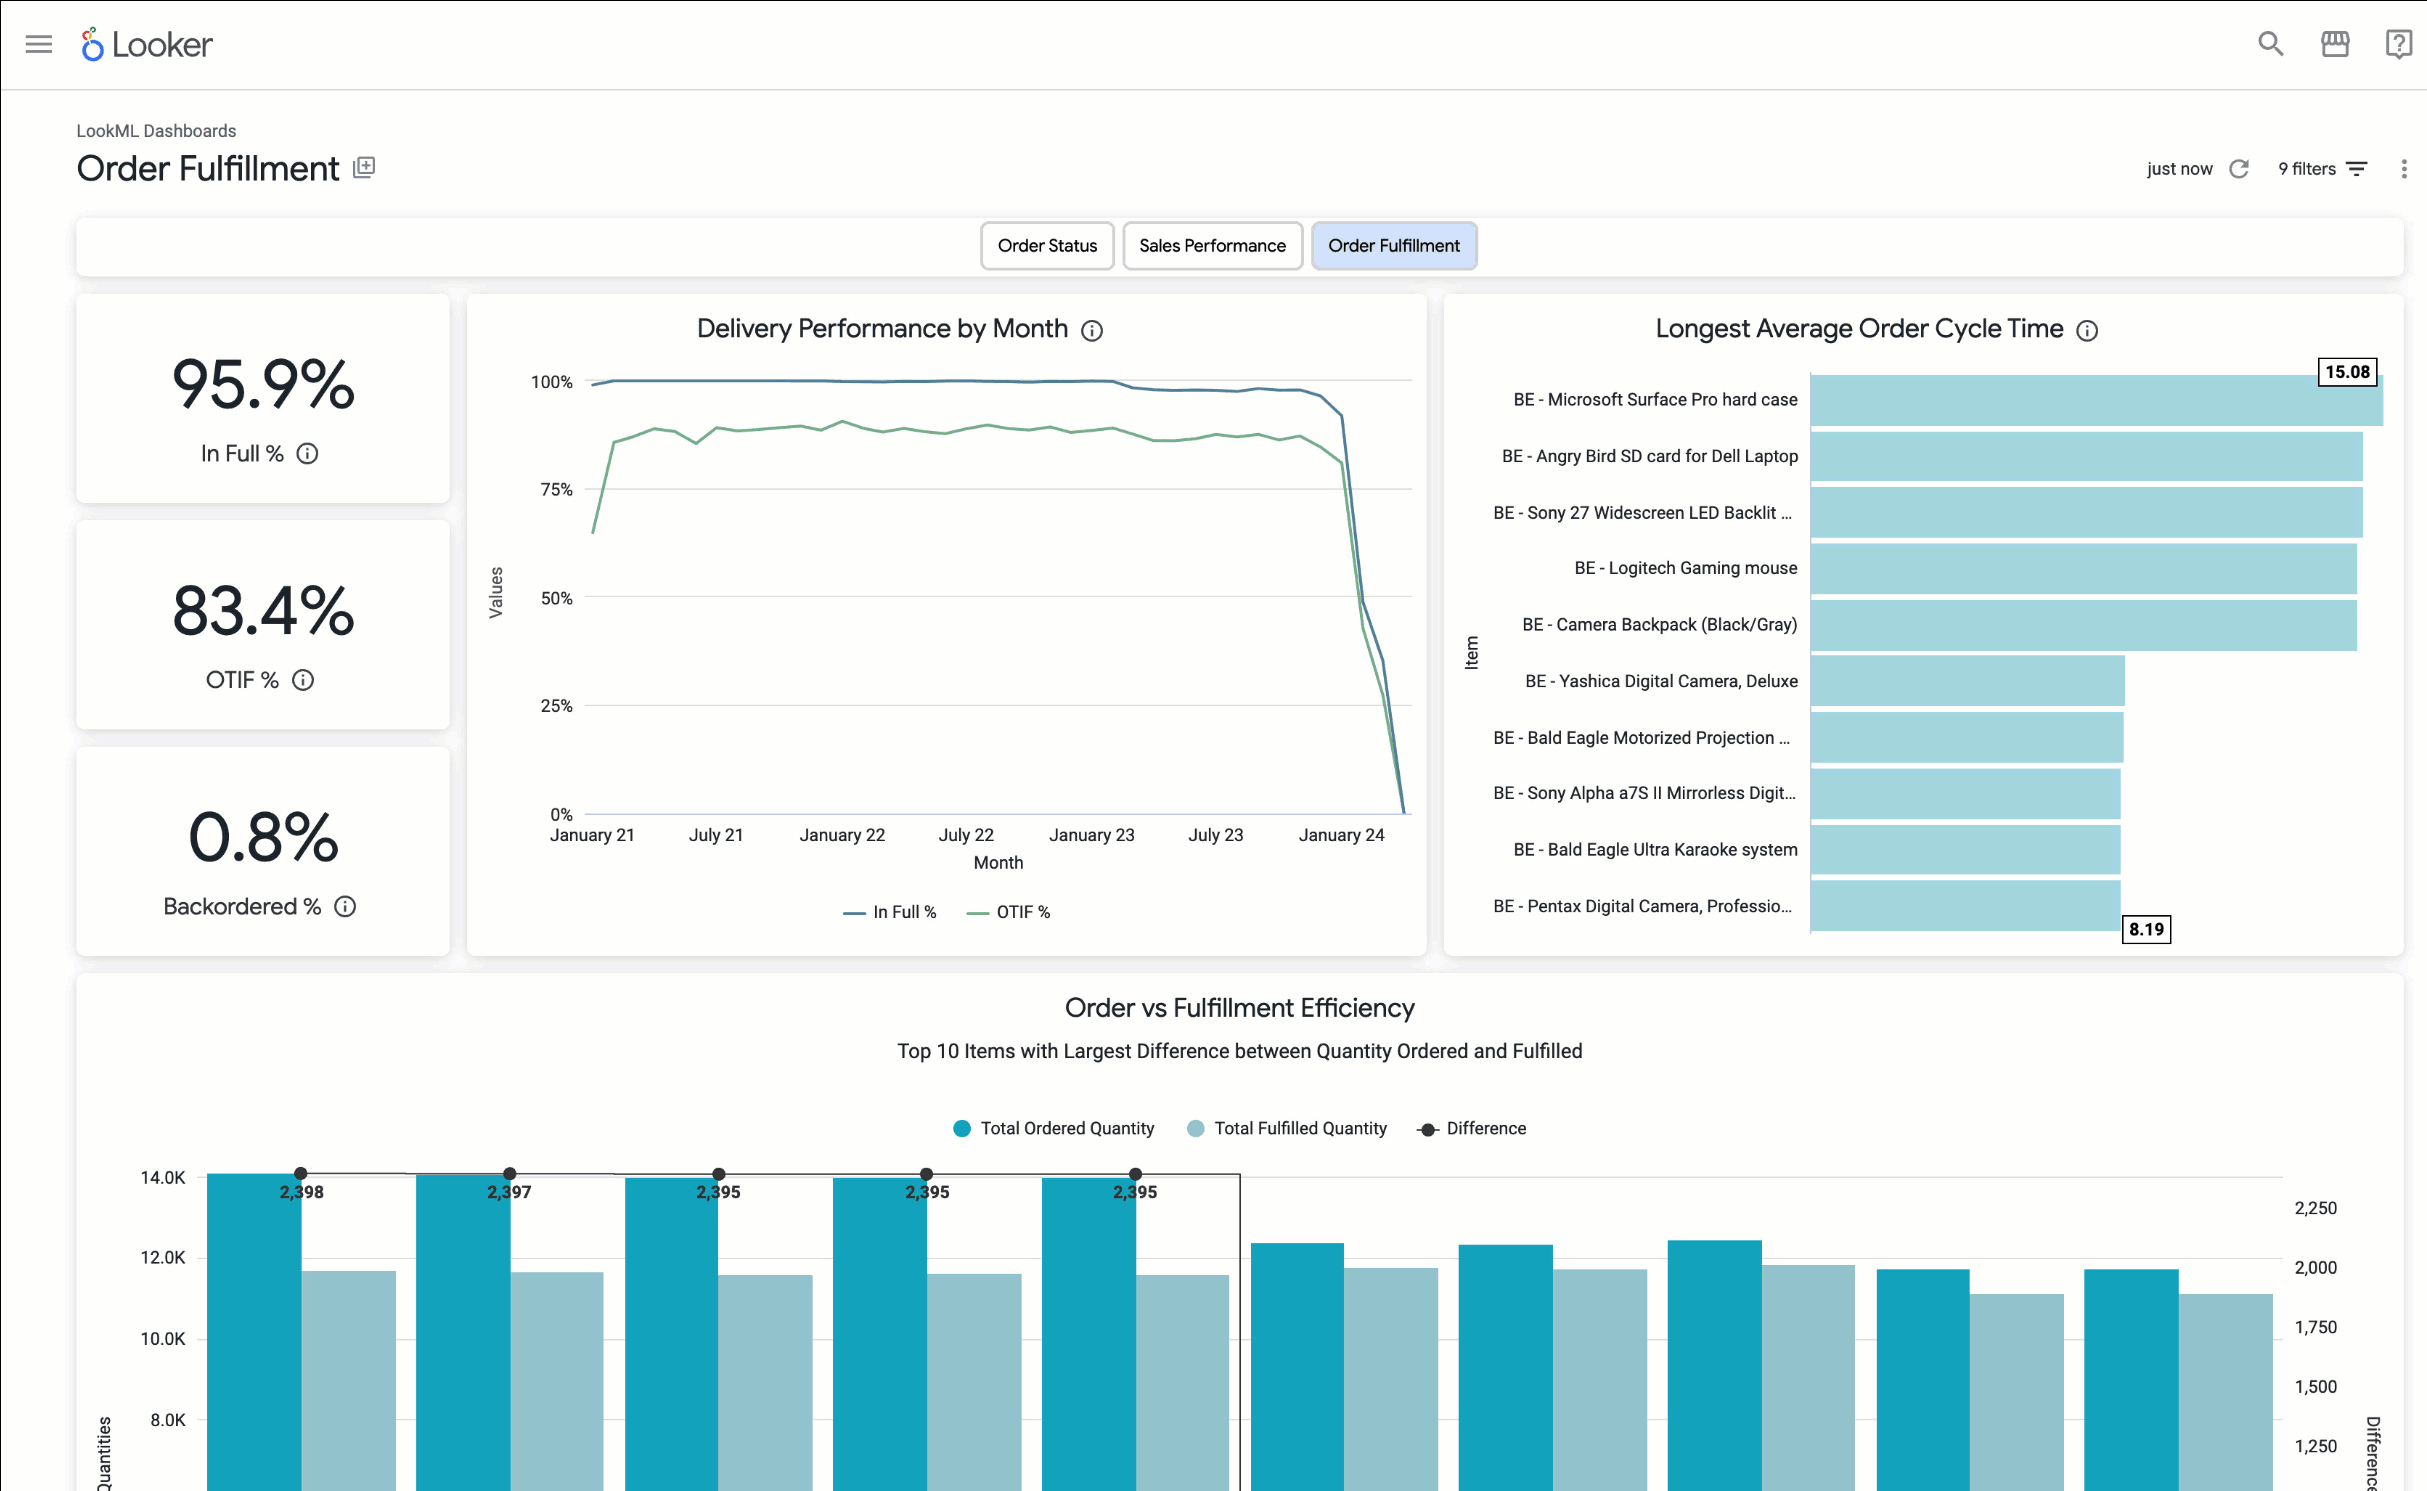
Task: Click the 95.9% In Full value
Action: click(263, 384)
